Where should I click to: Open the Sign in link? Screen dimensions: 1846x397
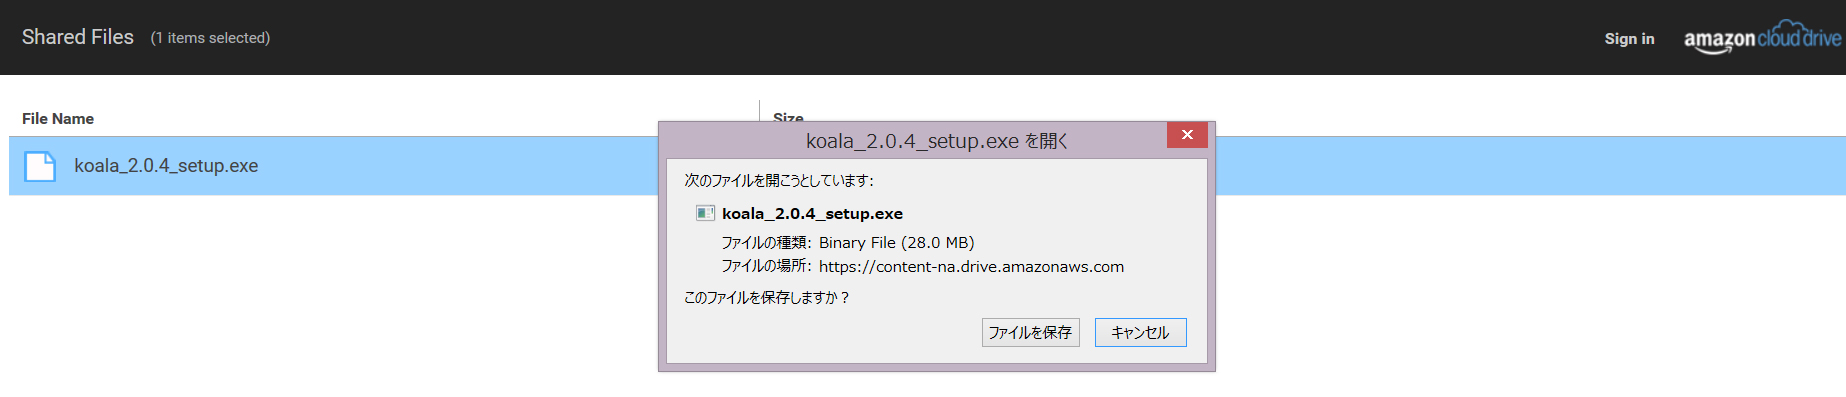coord(1629,39)
